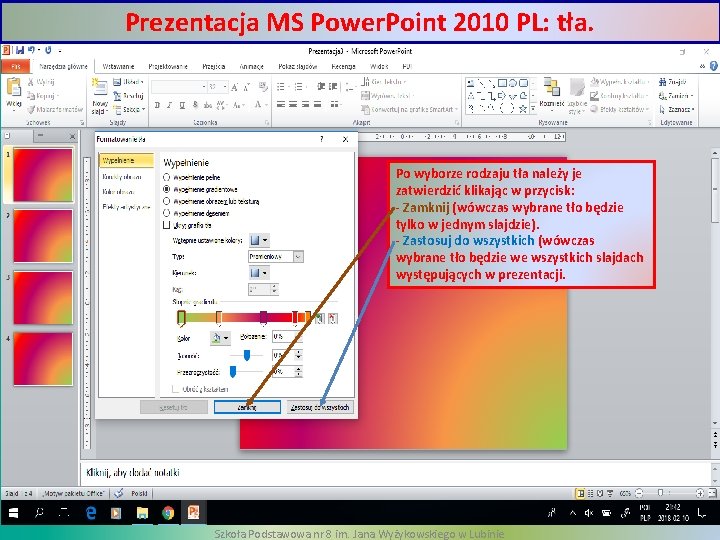
Task: Click the bullet list icon
Action: point(281,87)
